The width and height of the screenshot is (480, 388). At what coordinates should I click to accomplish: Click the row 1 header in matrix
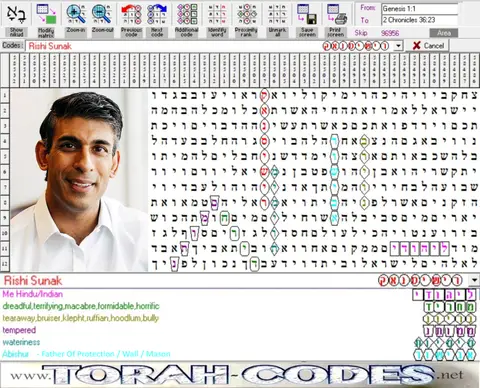point(5,96)
